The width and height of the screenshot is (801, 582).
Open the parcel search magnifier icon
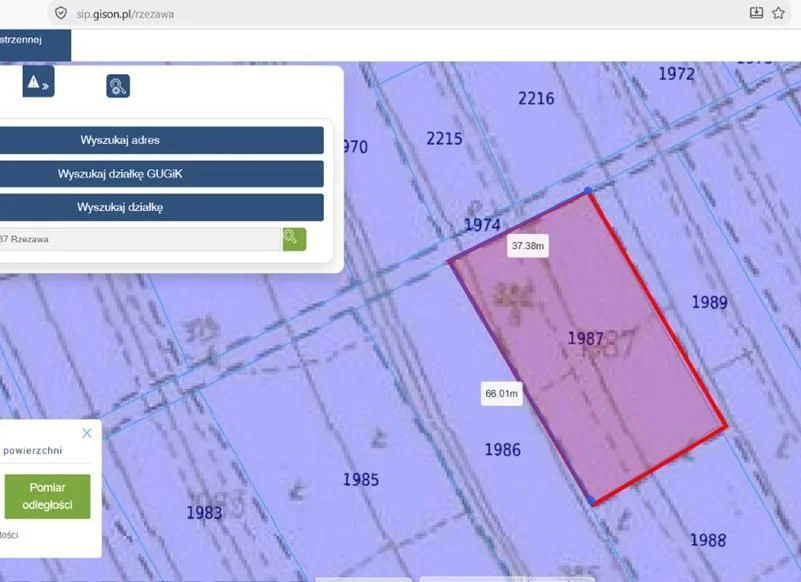point(118,86)
